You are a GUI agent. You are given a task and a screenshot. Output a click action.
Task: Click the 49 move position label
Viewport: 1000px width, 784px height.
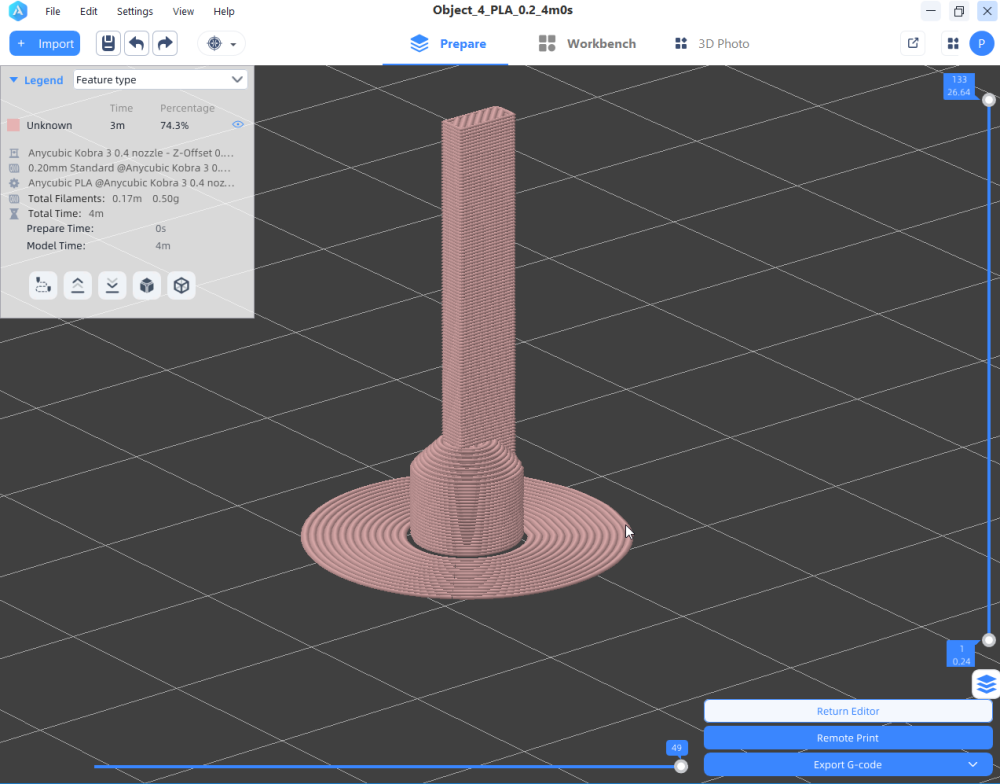pos(677,748)
